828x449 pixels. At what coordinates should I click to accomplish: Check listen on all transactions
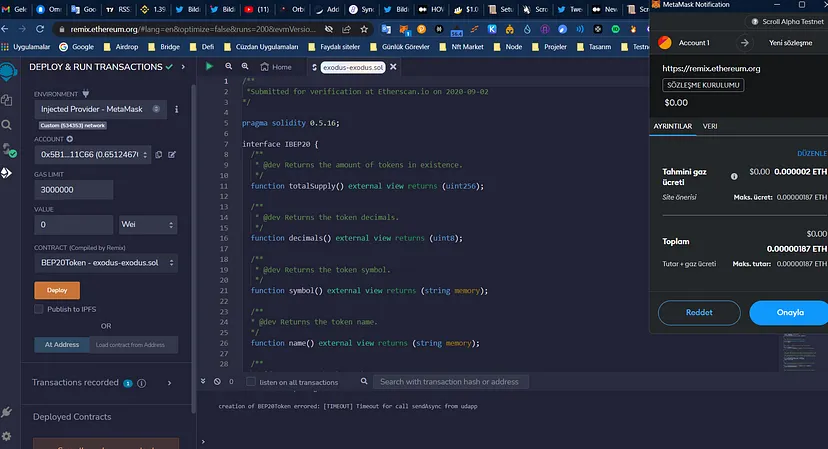pyautogui.click(x=251, y=382)
